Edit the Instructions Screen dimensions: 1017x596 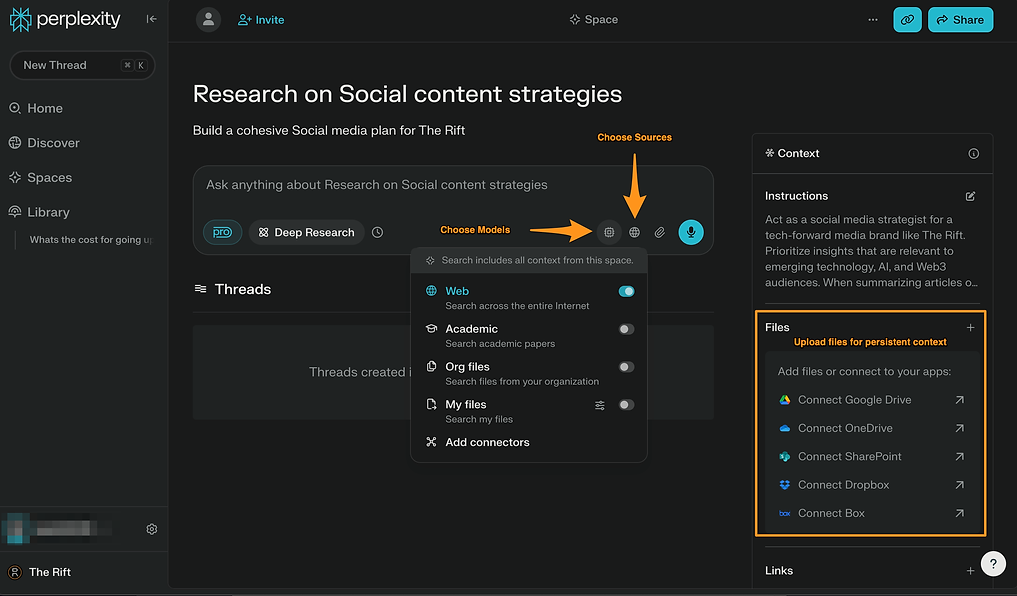click(x=970, y=196)
